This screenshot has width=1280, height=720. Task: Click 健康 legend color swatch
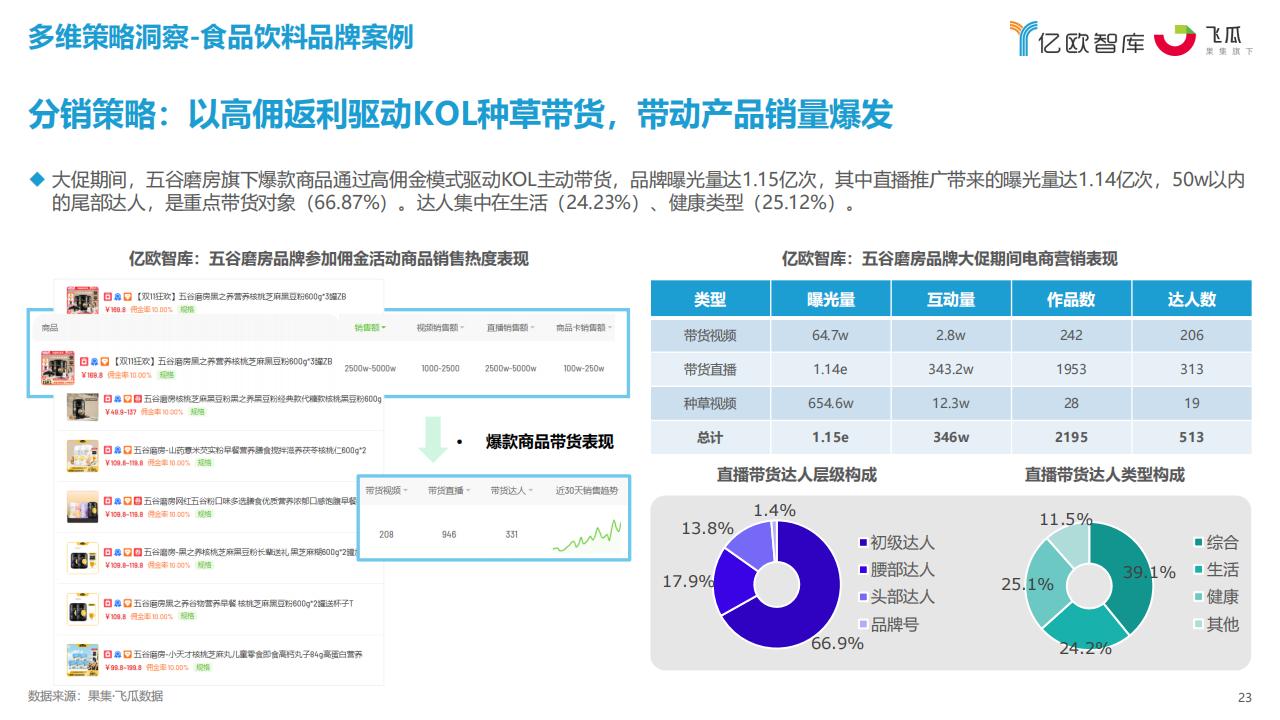click(1199, 597)
